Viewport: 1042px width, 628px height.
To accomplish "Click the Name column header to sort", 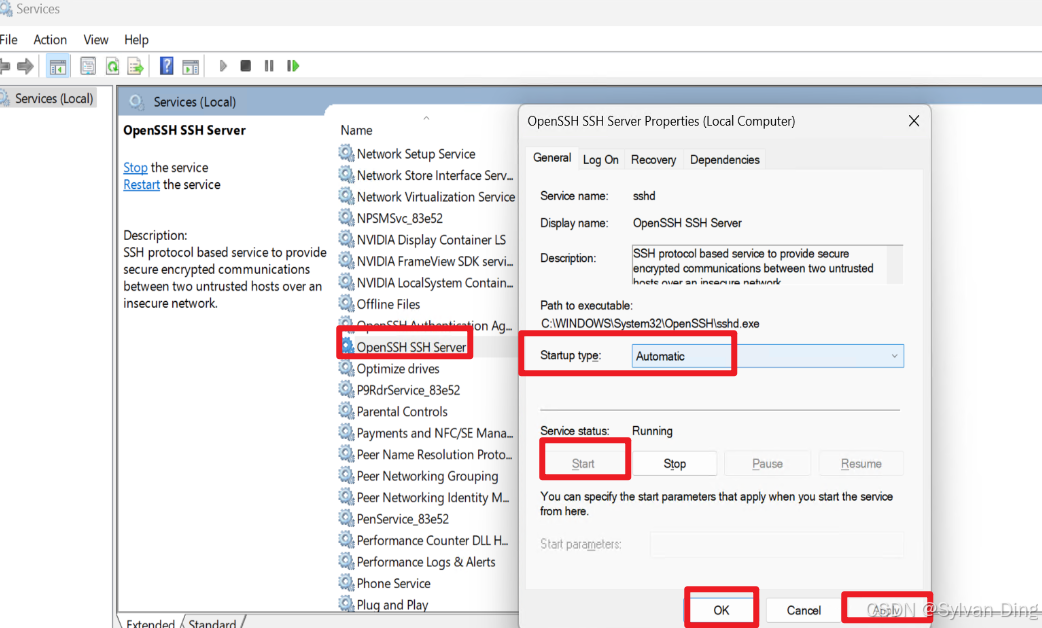I will (x=356, y=130).
